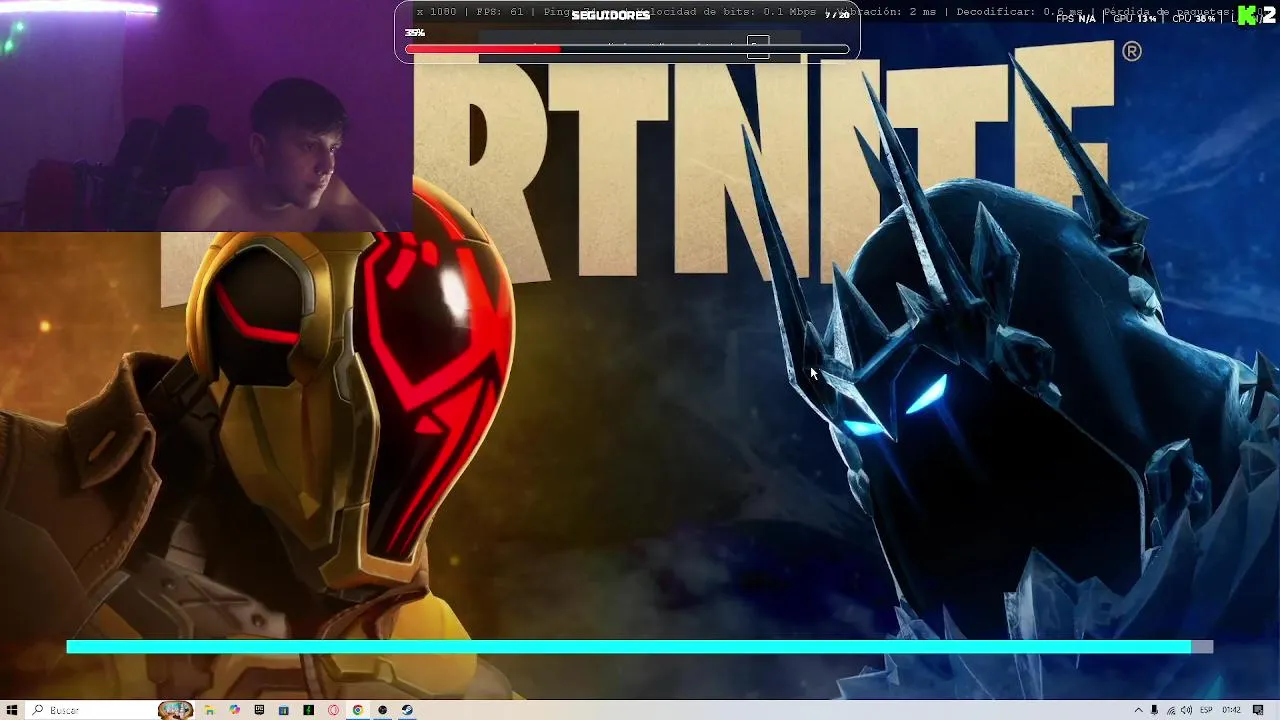Launch the Copilot taskbar icon
Viewport: 1280px width, 720px height.
(235, 710)
